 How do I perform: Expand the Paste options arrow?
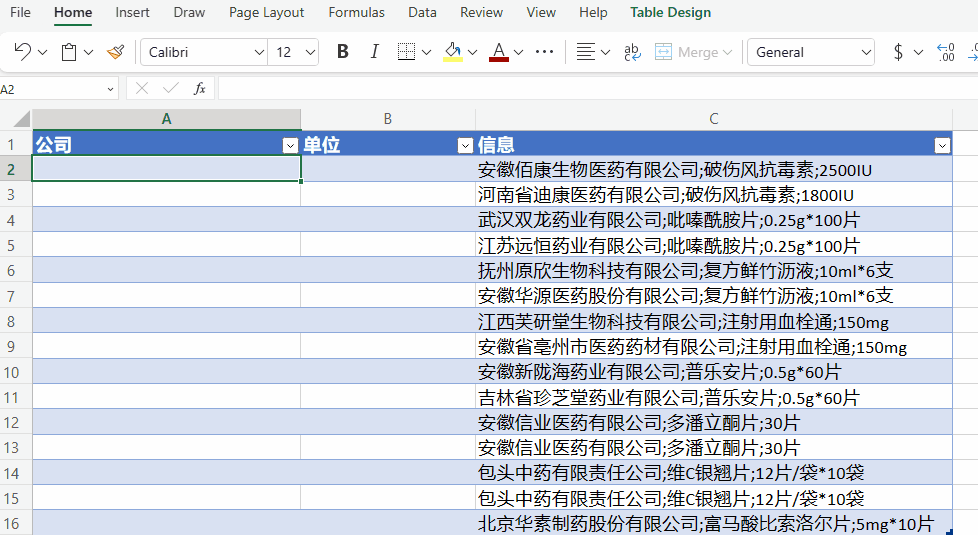tap(89, 52)
